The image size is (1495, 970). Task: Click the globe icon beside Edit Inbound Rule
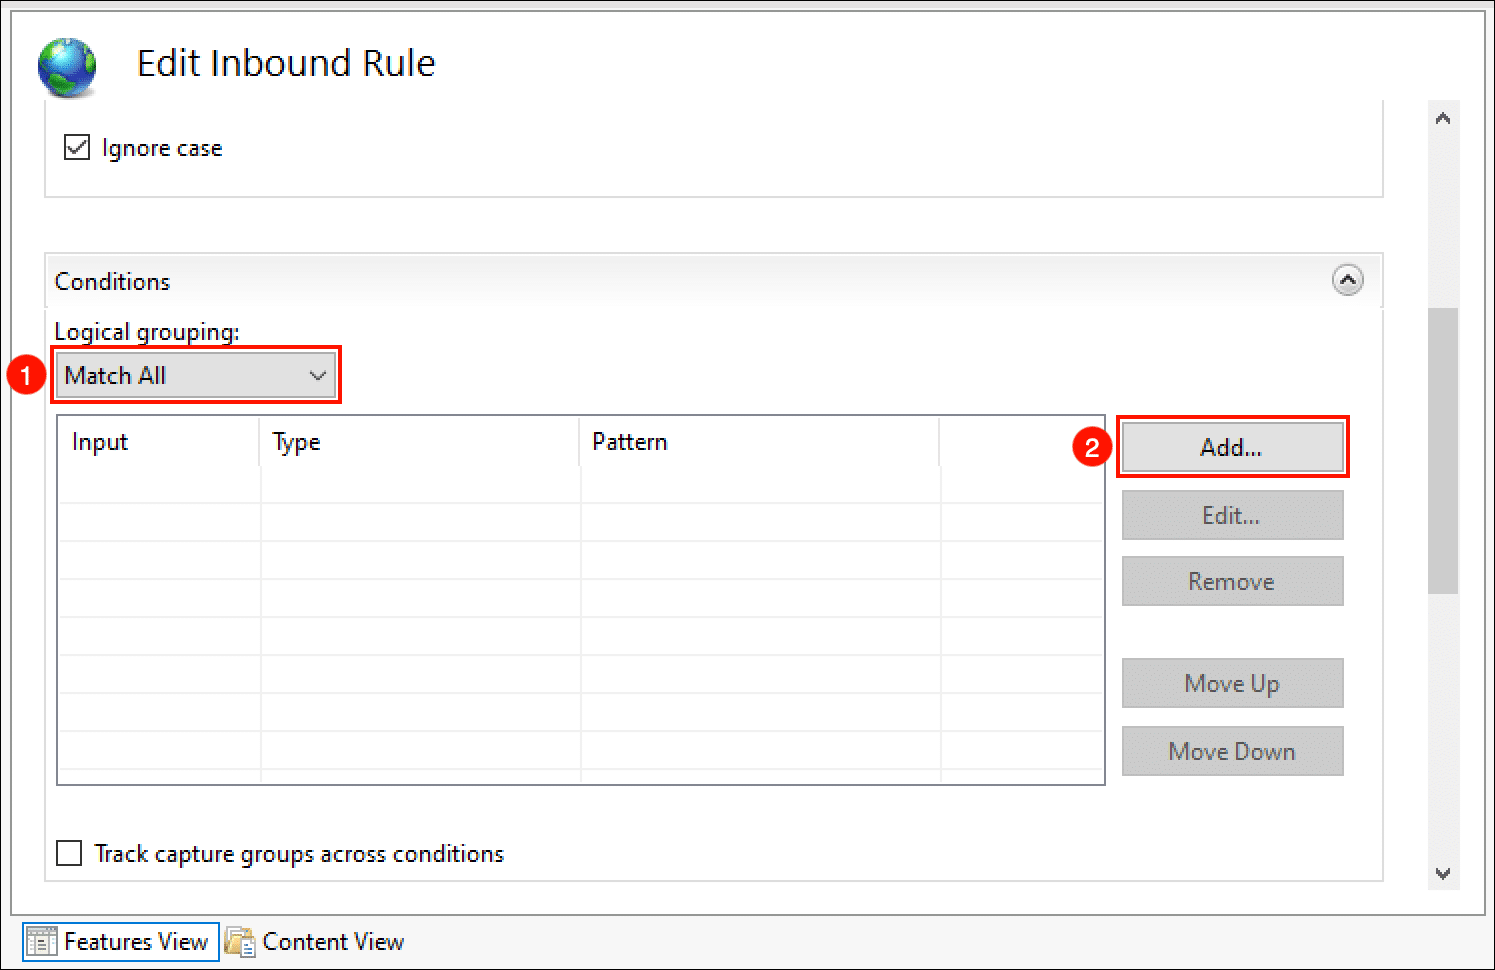(x=67, y=67)
